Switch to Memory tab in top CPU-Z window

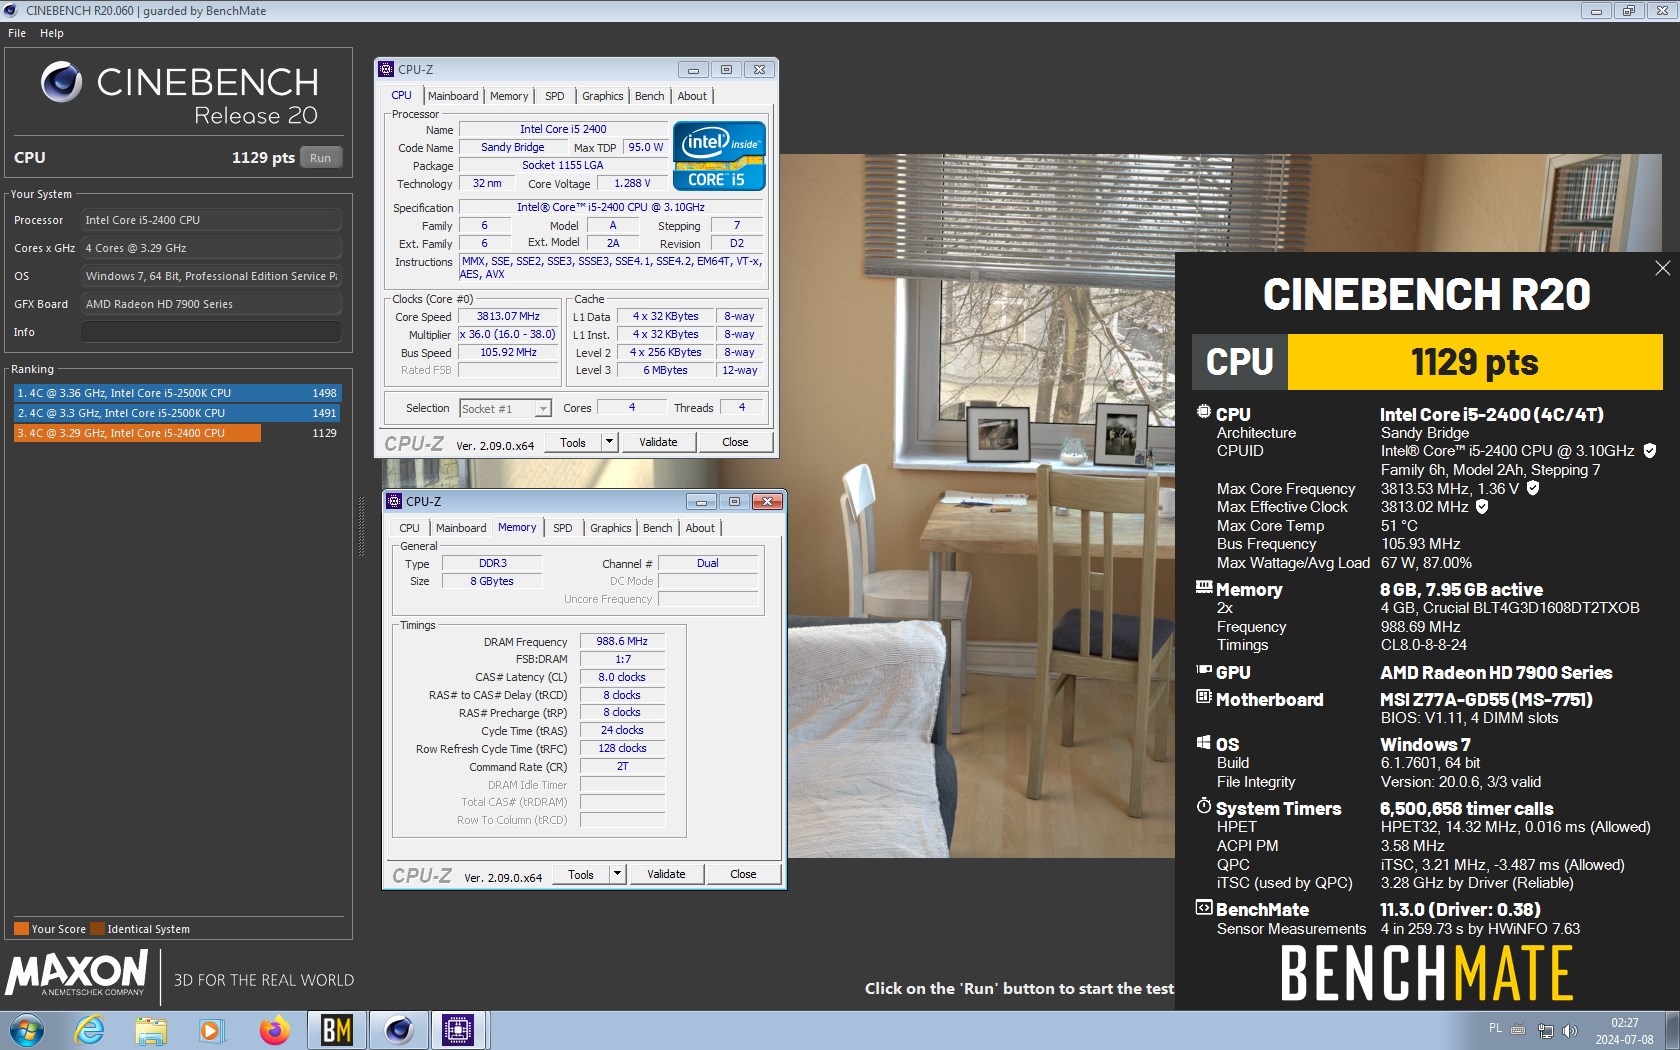[x=509, y=96]
